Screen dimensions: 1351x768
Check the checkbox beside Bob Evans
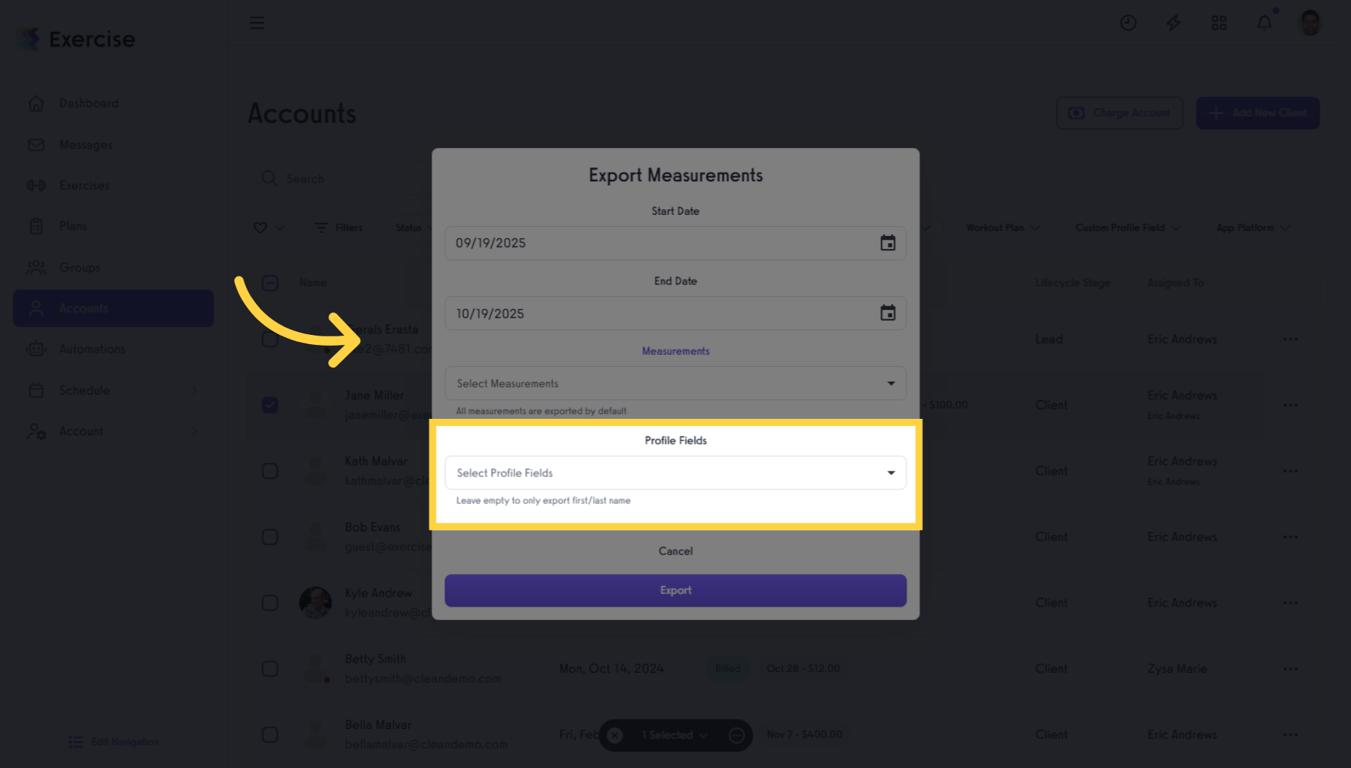pyautogui.click(x=270, y=537)
